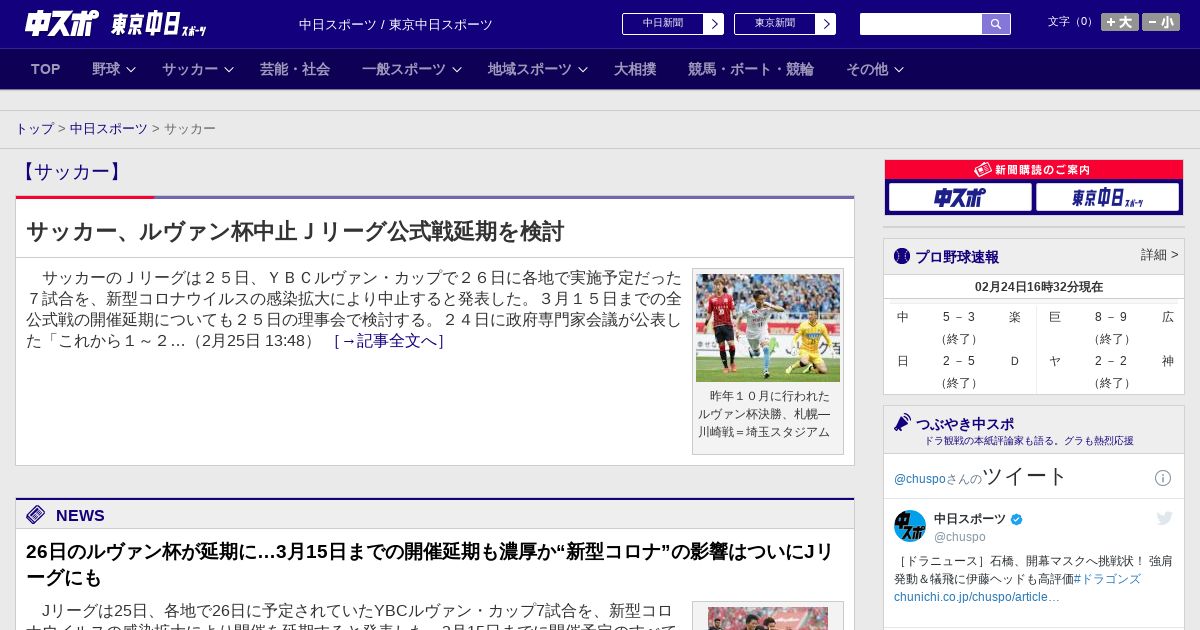1200x630 pixels.
Task: Click ヤ 2-2 神 score cell
Action: click(1110, 371)
